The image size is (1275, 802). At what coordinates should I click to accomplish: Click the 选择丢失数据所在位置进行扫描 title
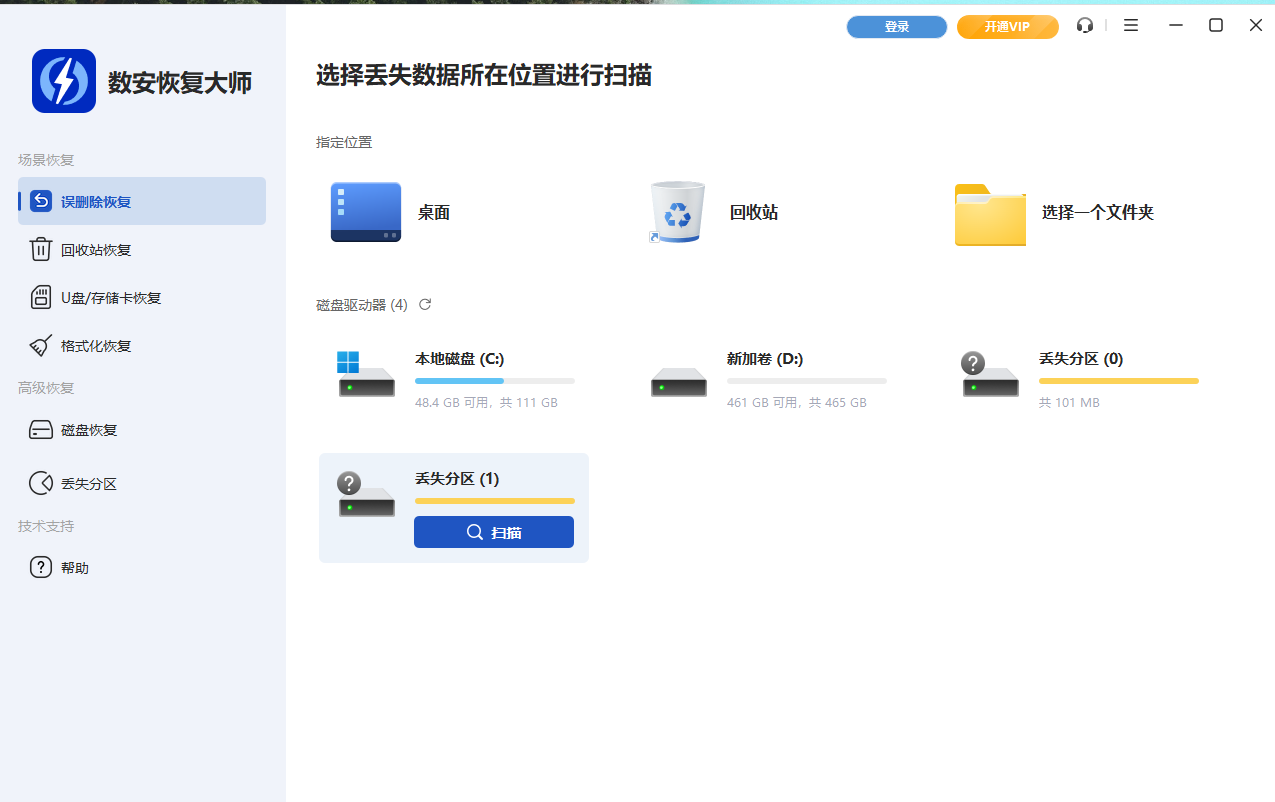[484, 75]
